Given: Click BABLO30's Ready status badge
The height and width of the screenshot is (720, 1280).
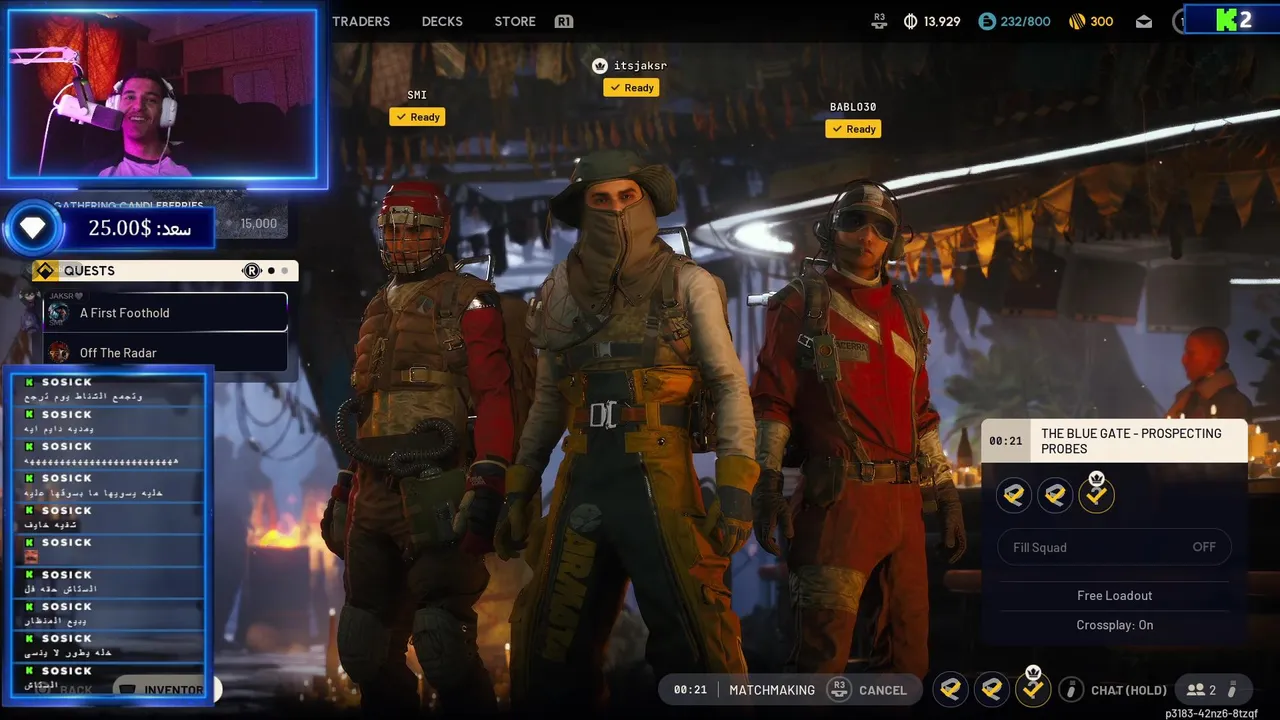Looking at the screenshot, I should [x=853, y=129].
